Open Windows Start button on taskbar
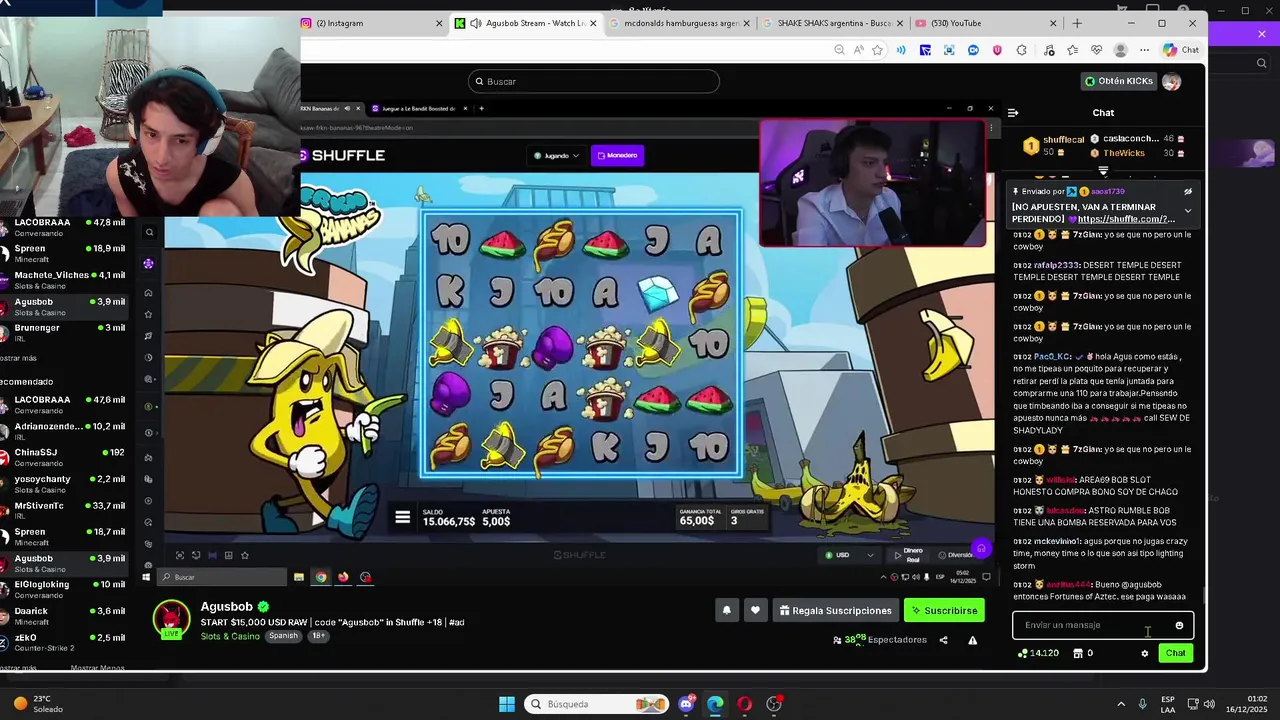 (x=507, y=704)
